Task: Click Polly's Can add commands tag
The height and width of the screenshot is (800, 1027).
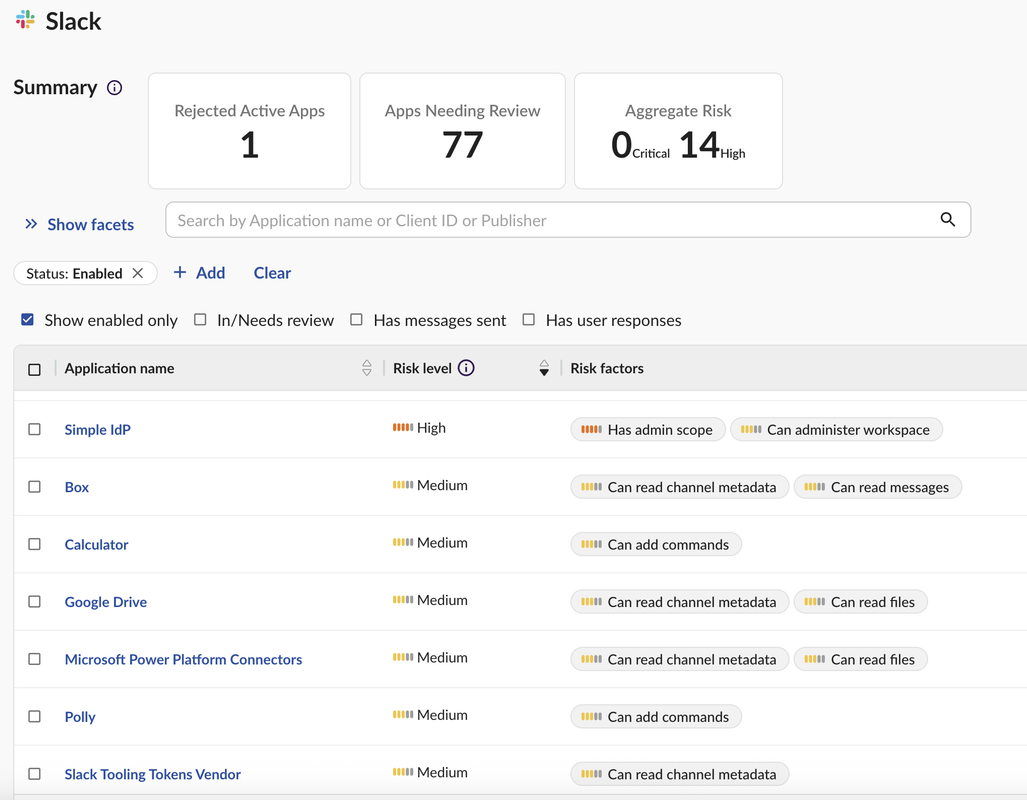Action: click(656, 717)
